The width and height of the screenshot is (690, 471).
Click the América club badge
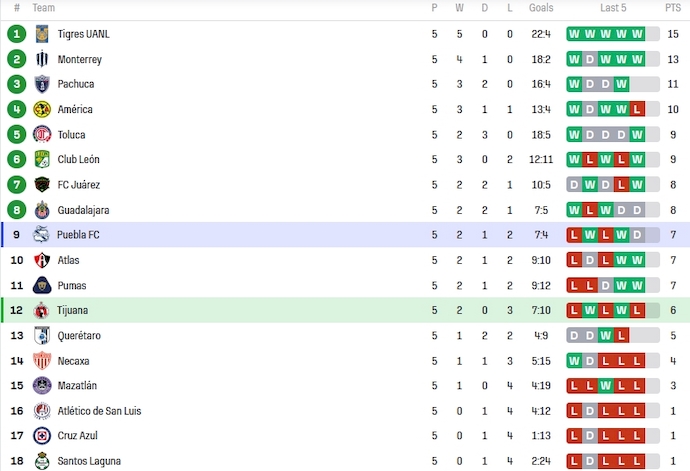click(x=42, y=109)
